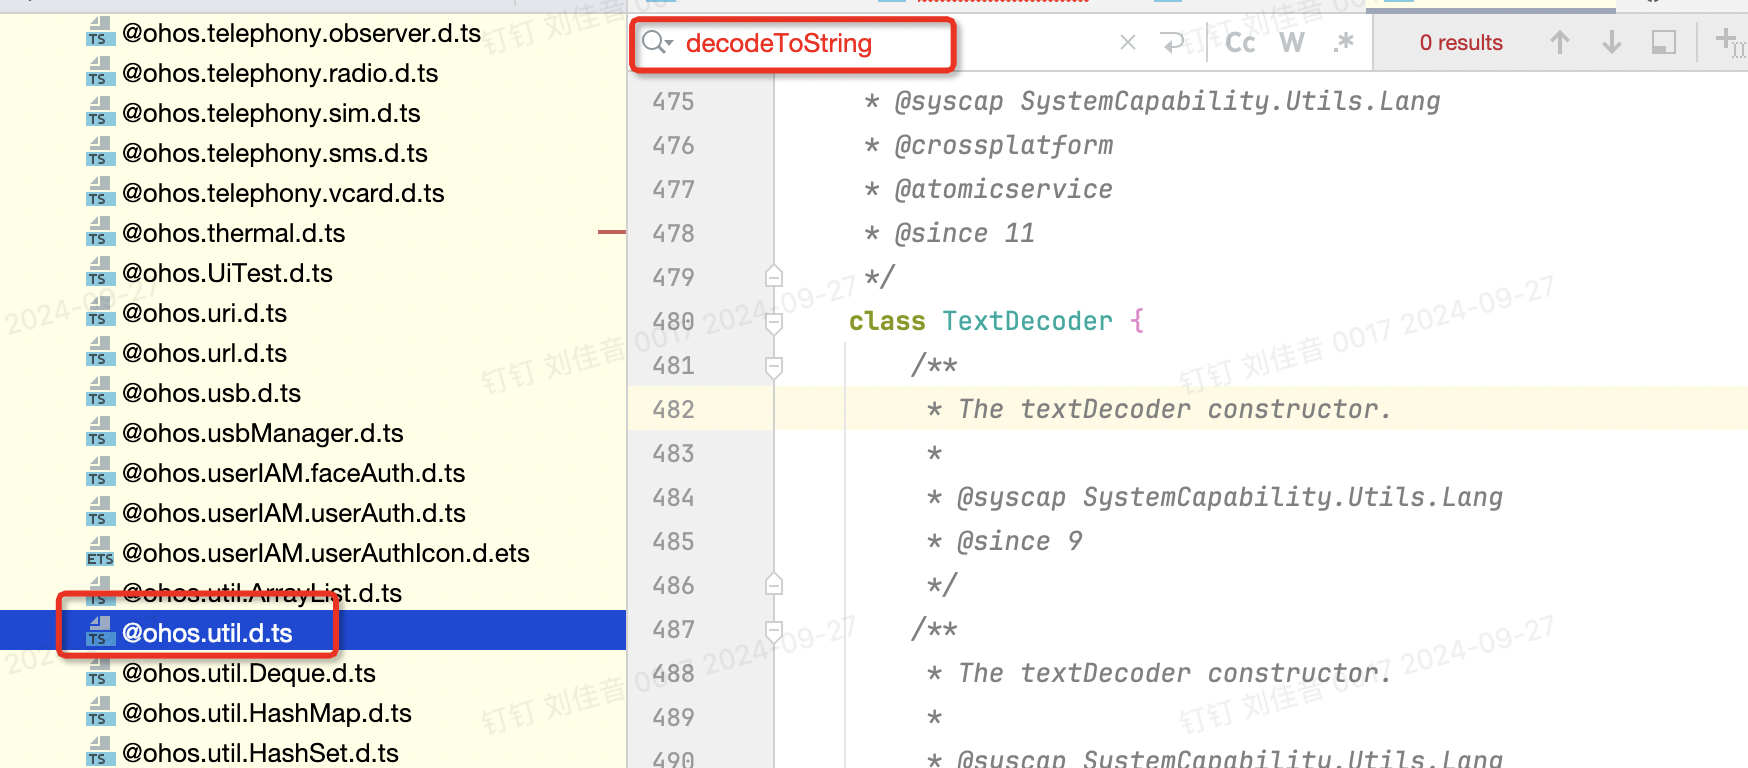This screenshot has width=1748, height=768.
Task: Collapse the TextDecoder class at line 480
Action: (x=773, y=322)
